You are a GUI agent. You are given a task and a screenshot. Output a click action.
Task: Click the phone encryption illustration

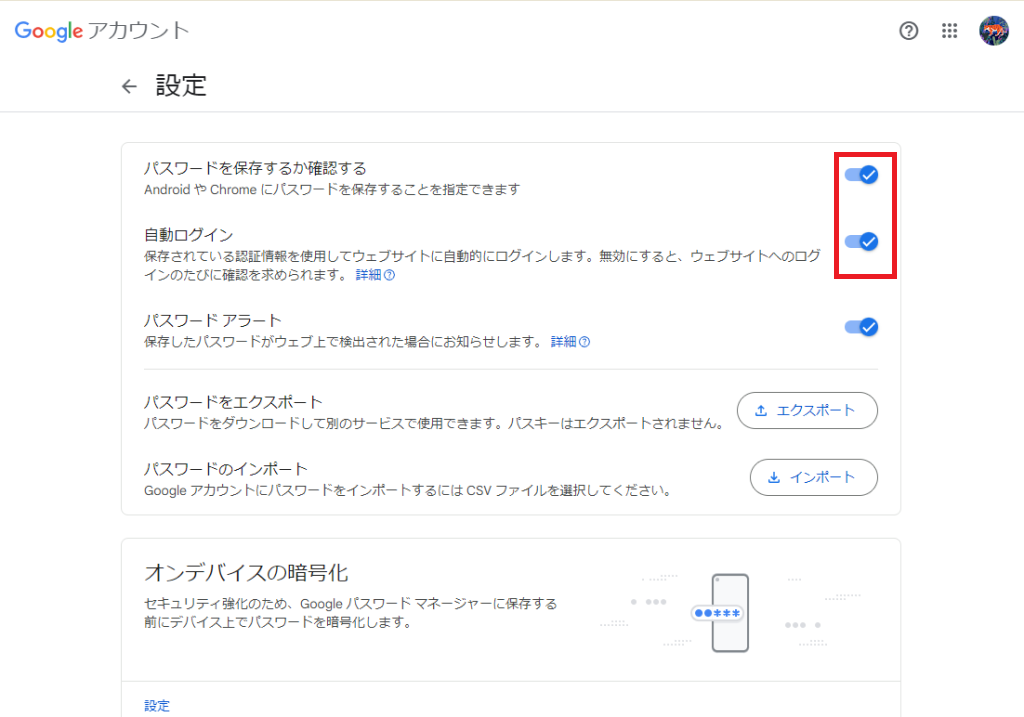click(729, 612)
